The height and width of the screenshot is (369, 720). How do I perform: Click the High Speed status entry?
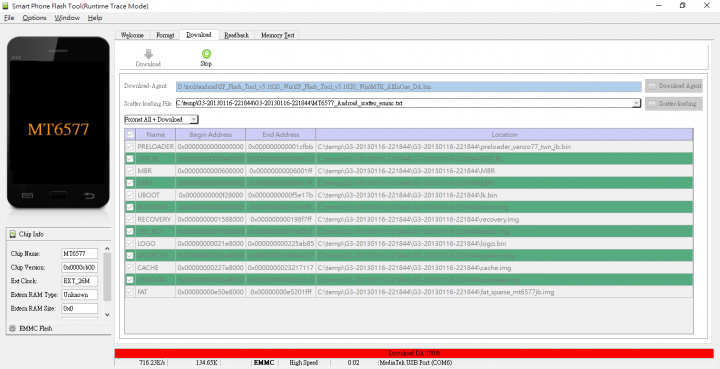[304, 363]
